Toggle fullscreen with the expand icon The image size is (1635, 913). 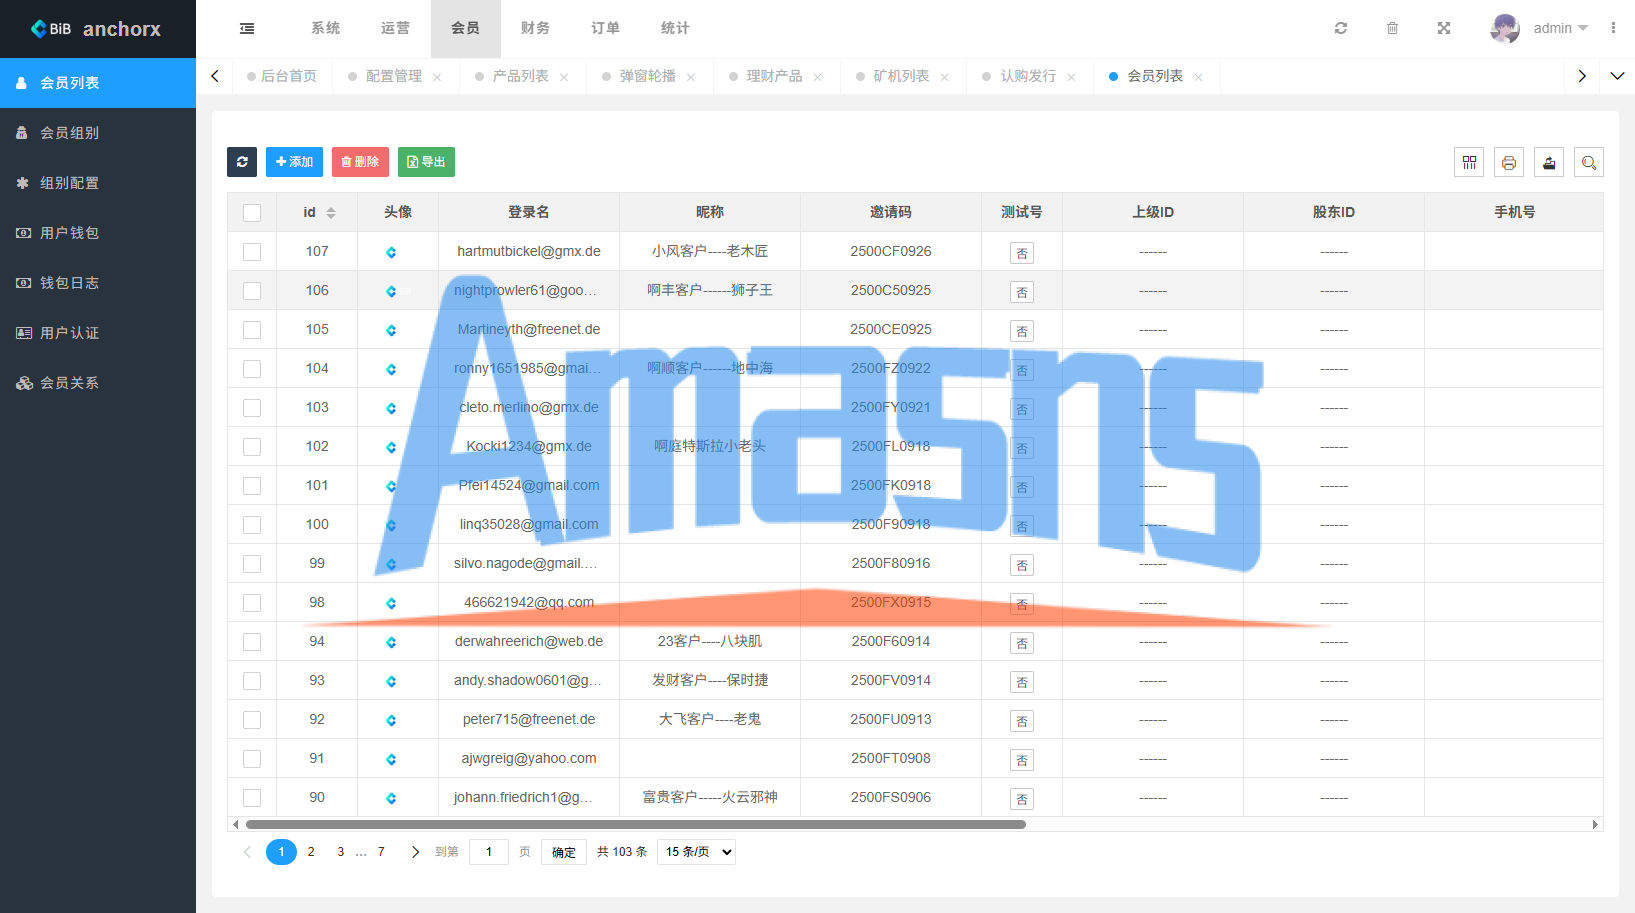click(x=1444, y=28)
